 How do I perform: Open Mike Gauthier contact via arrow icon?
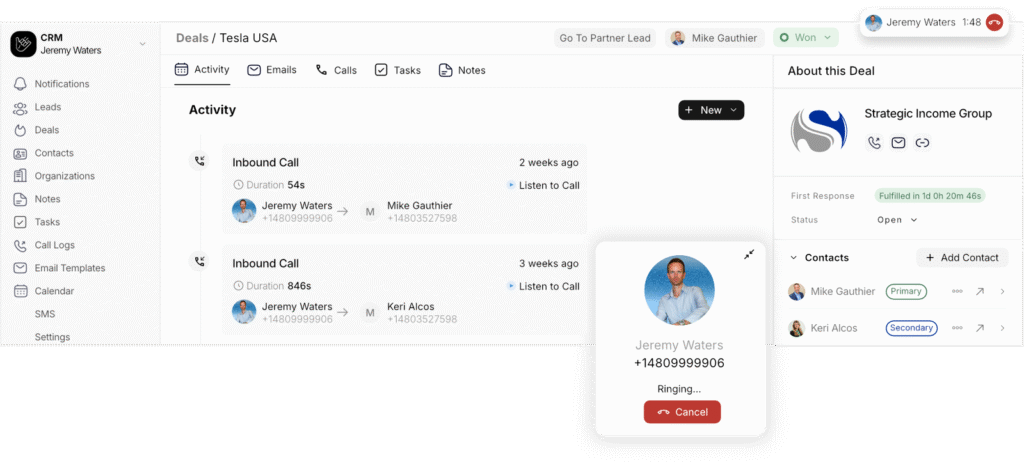point(979,292)
